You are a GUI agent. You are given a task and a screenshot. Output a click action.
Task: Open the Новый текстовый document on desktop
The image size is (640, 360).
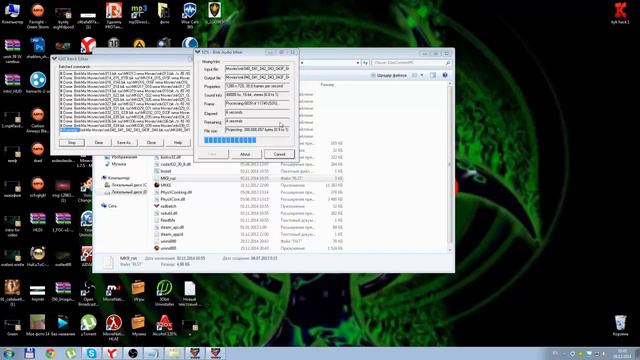(189, 293)
